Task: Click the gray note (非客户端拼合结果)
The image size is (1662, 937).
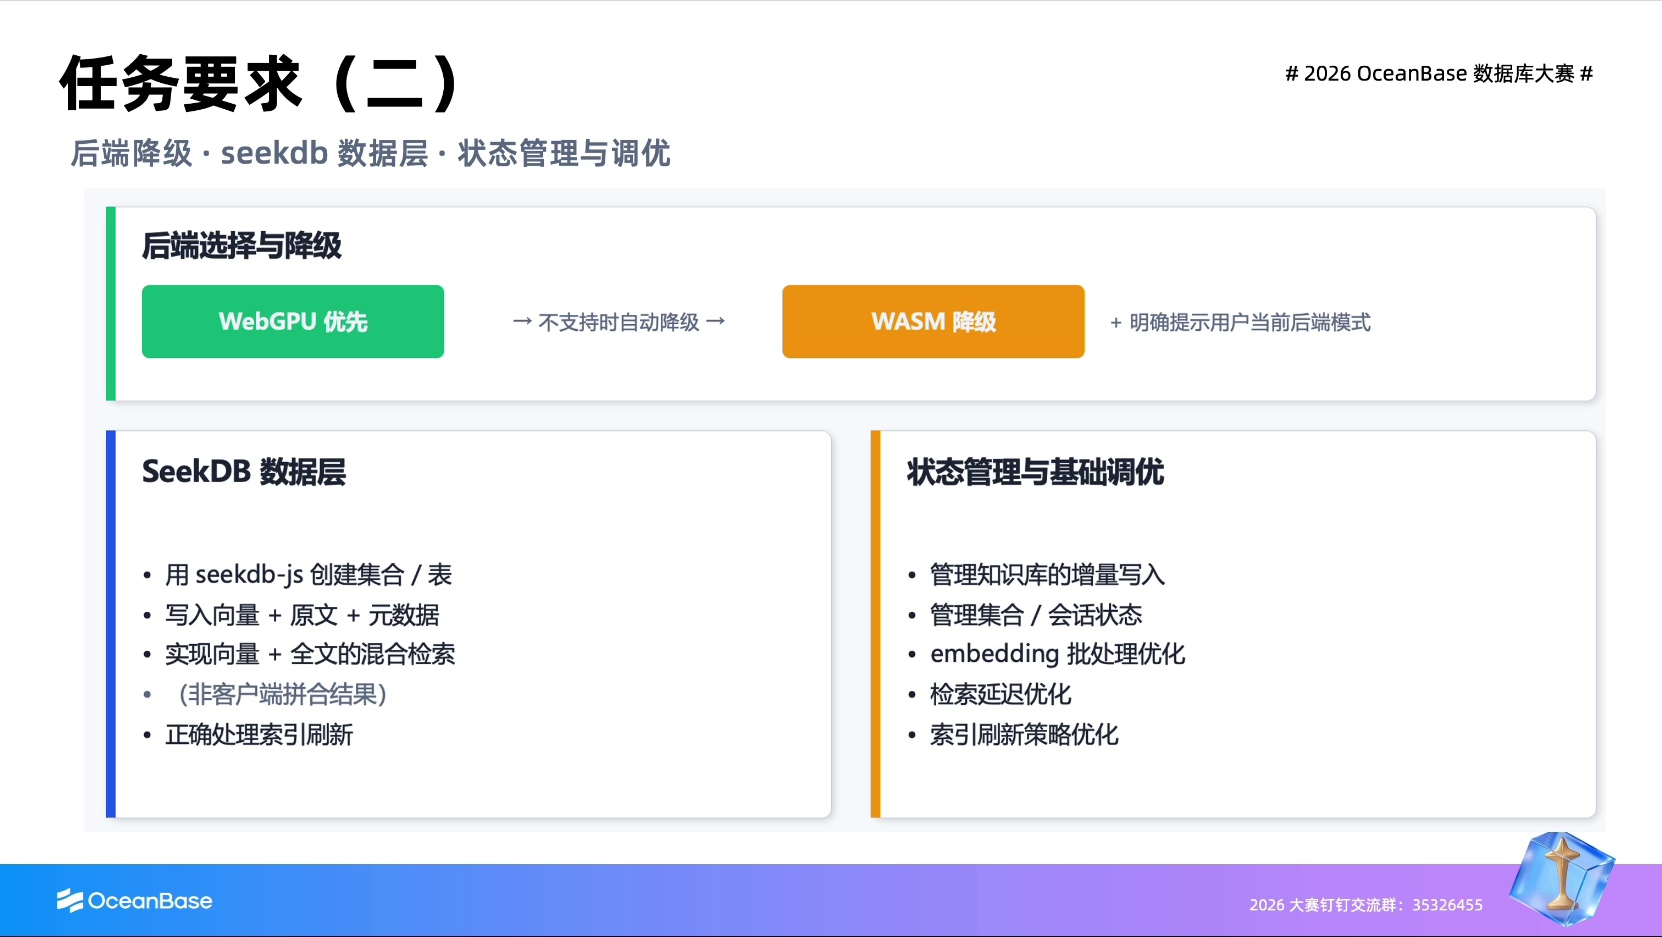Action: click(283, 694)
